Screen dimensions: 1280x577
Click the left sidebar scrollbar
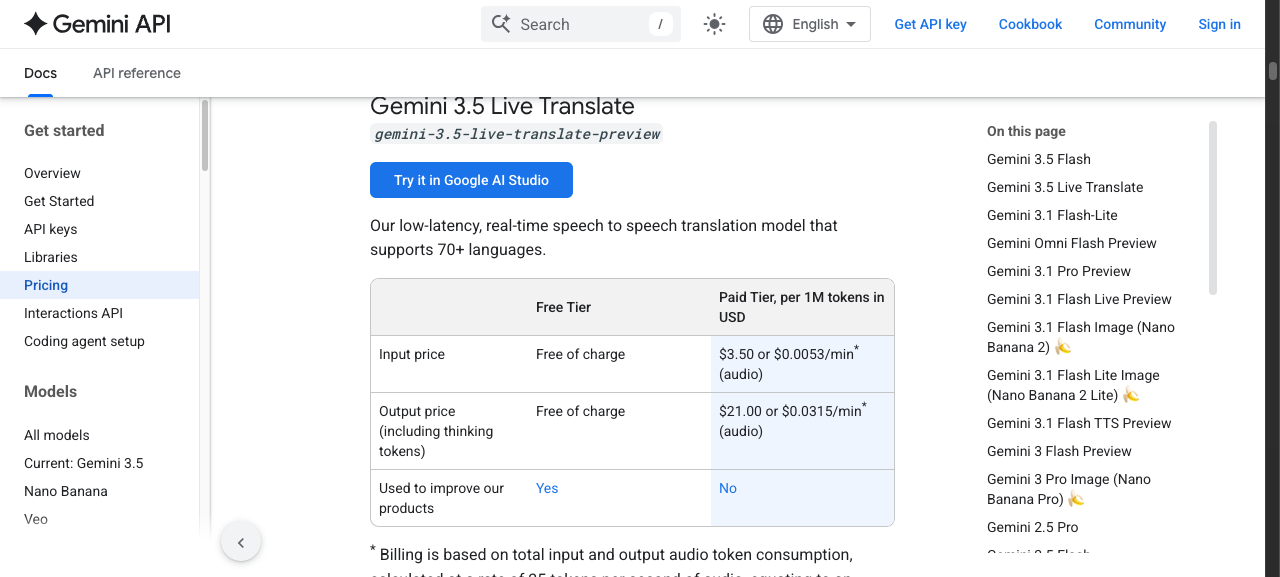205,135
